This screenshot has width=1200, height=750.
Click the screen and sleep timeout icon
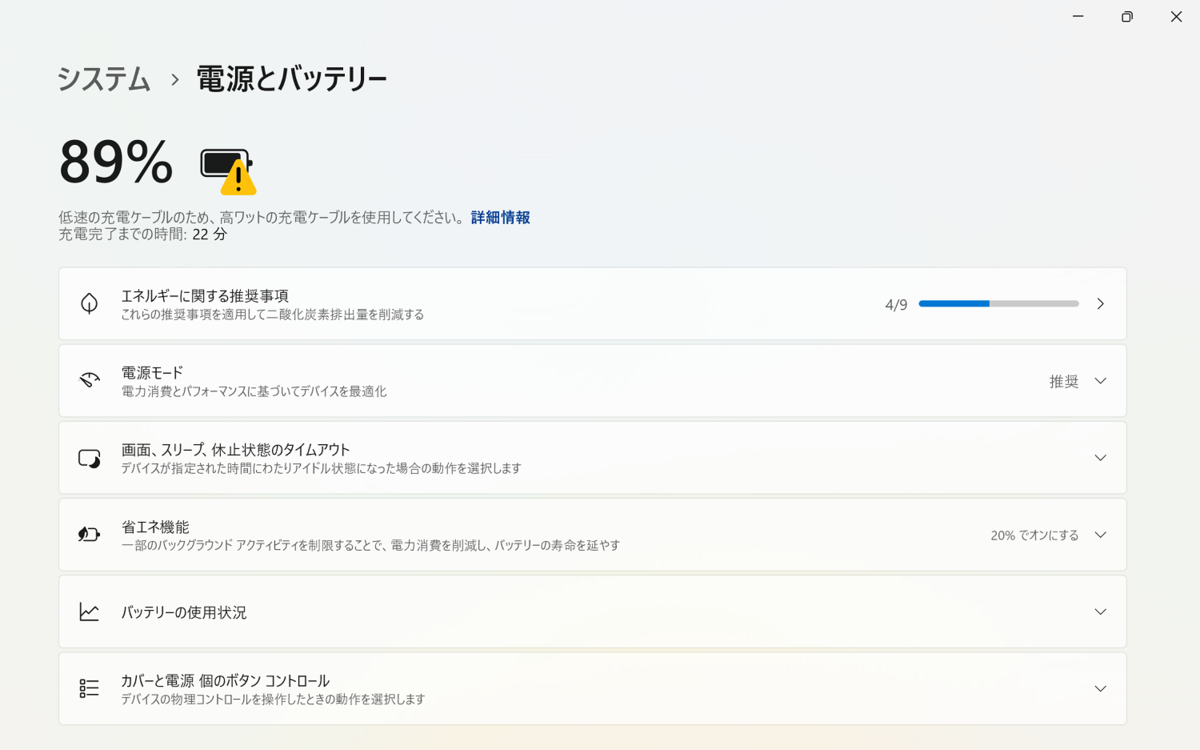click(x=88, y=457)
